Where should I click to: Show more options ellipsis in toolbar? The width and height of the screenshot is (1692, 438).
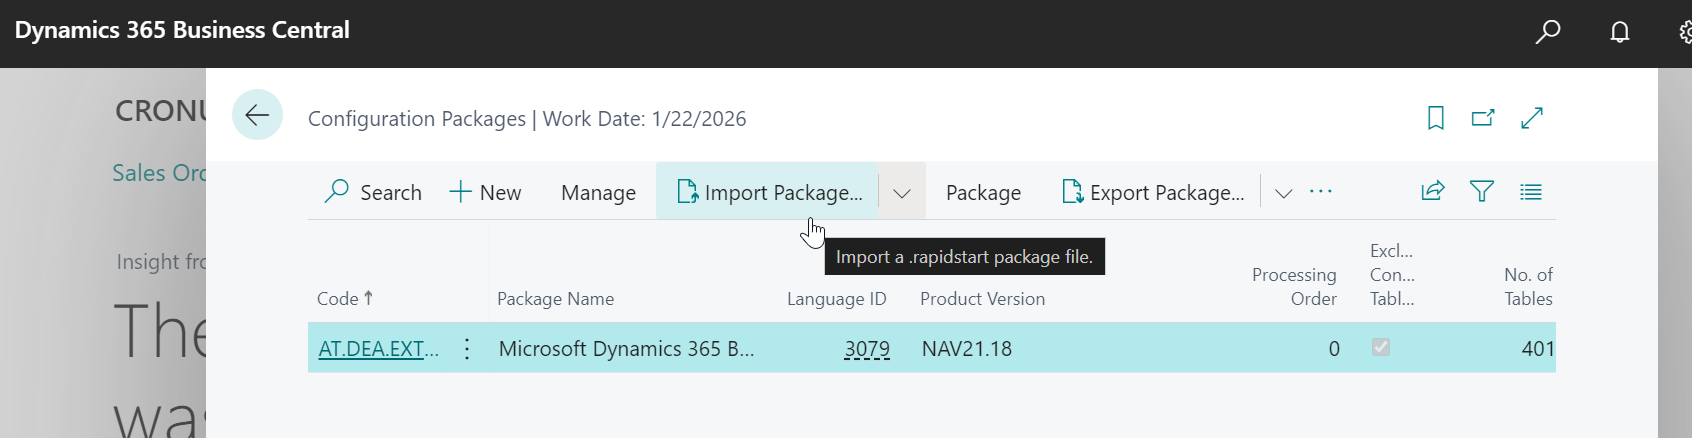click(x=1321, y=191)
